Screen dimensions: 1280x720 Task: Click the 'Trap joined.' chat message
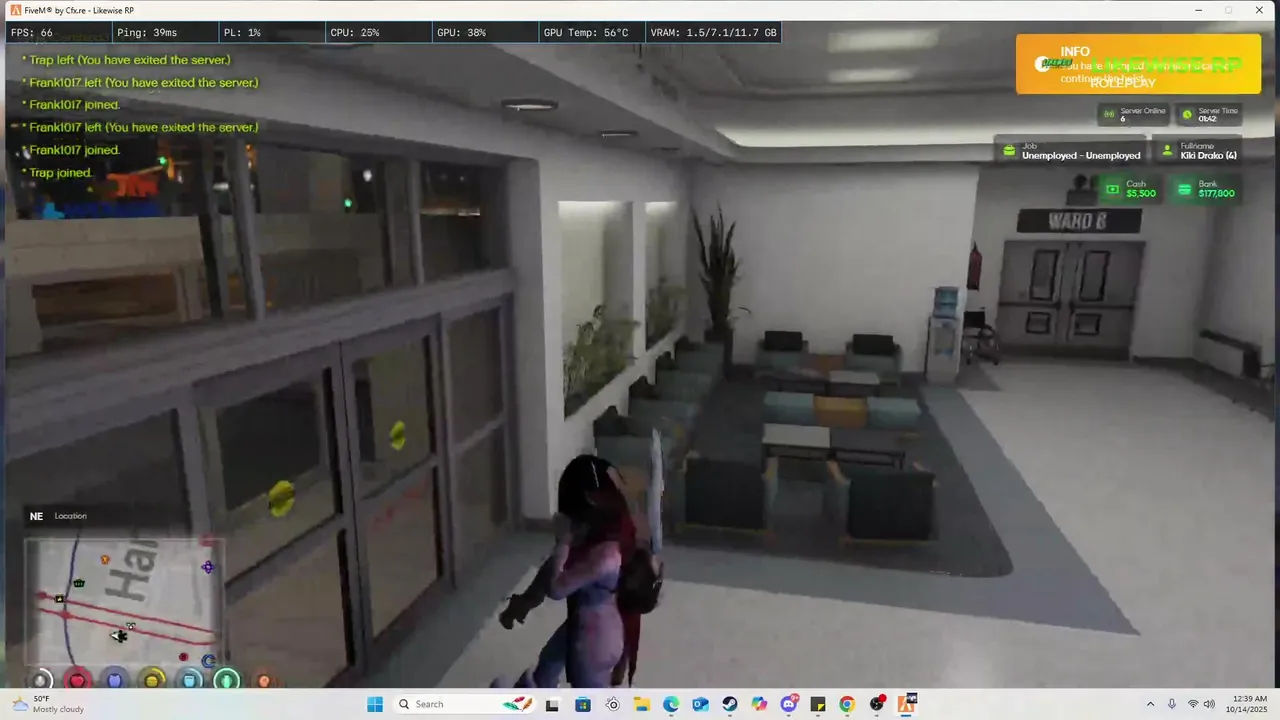tap(60, 173)
